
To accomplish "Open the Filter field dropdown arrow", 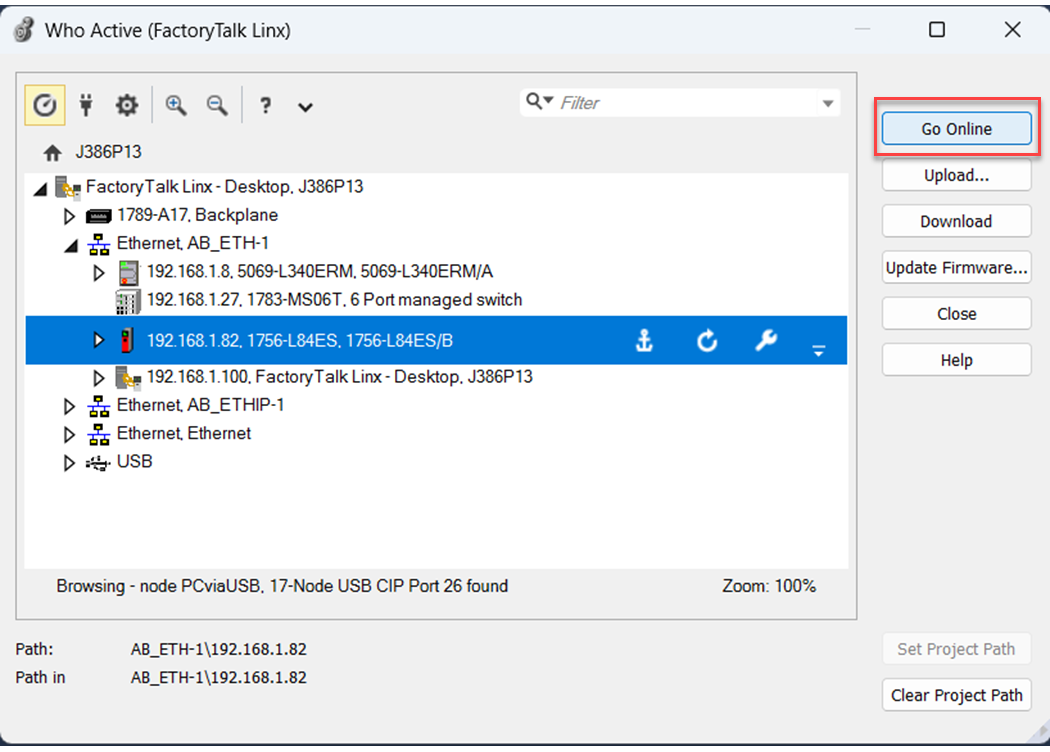I will (827, 102).
